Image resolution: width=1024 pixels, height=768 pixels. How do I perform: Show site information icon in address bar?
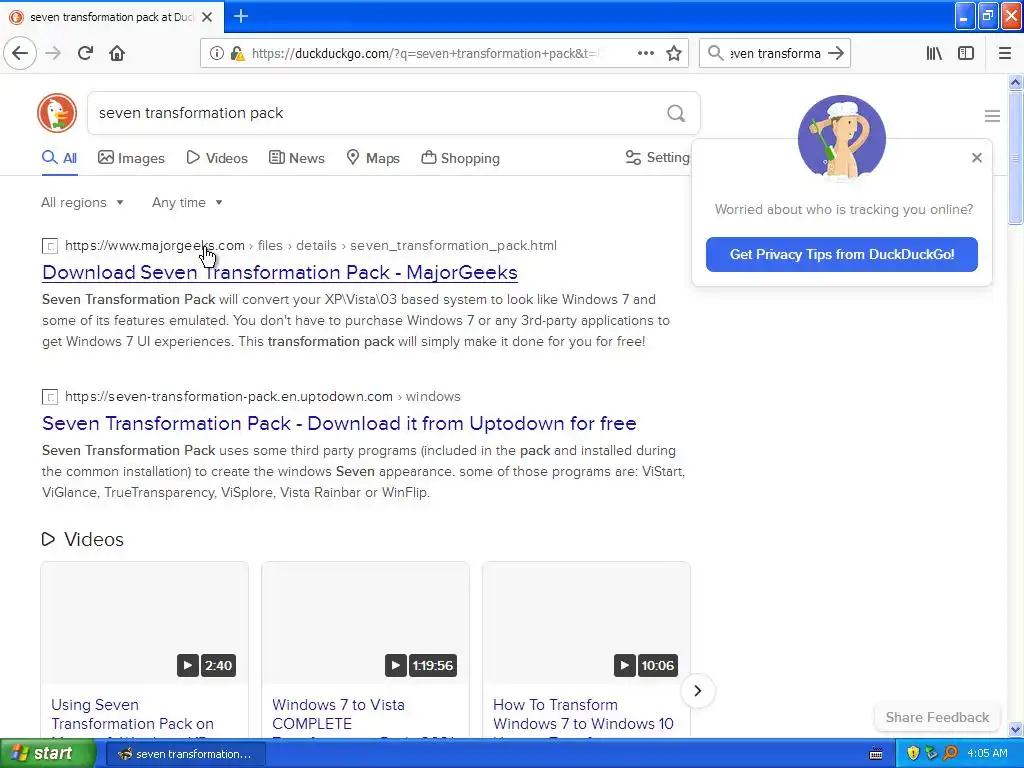point(216,54)
